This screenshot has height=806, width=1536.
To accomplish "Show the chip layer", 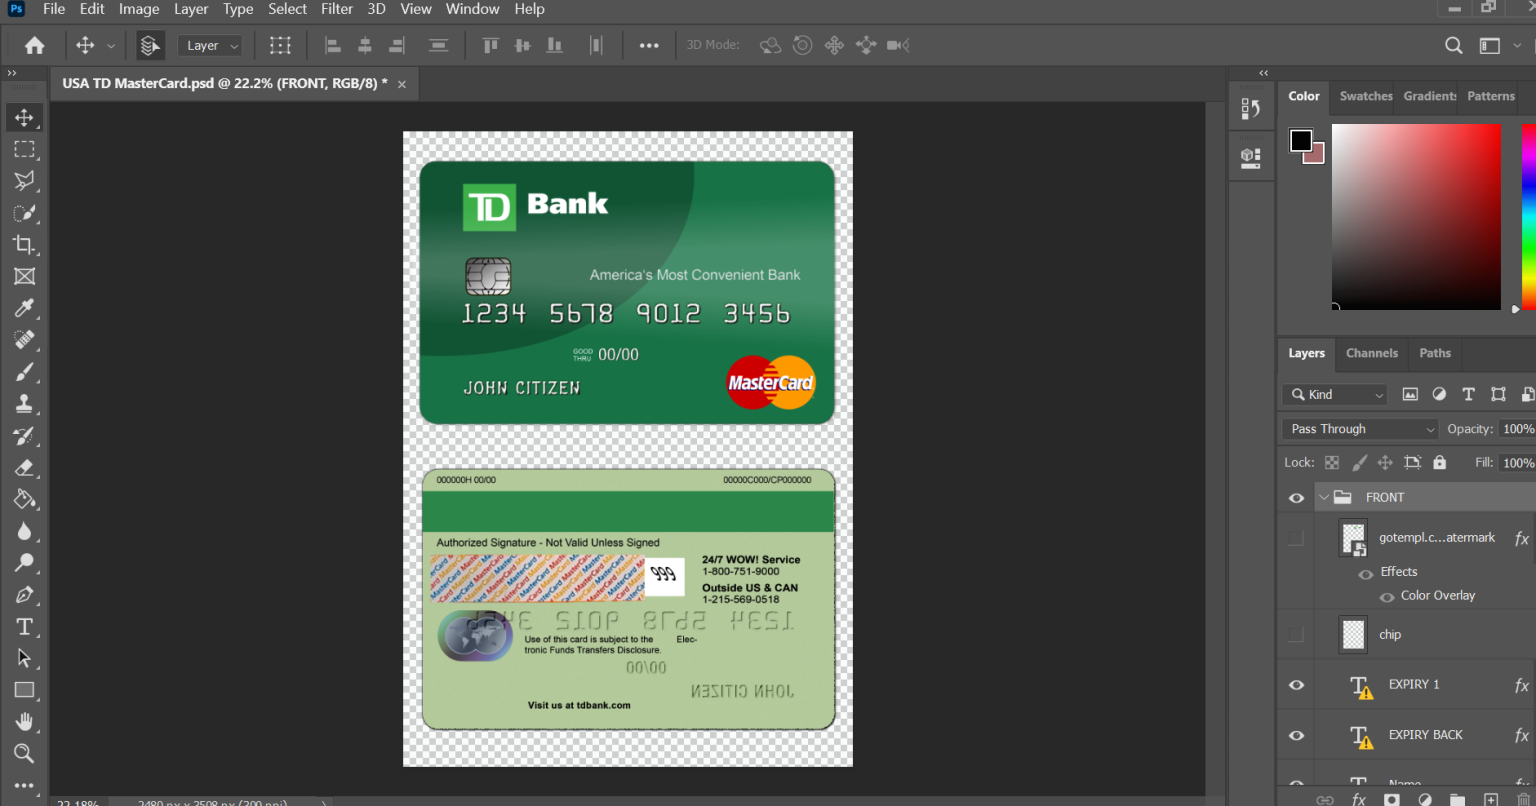I will [x=1296, y=635].
